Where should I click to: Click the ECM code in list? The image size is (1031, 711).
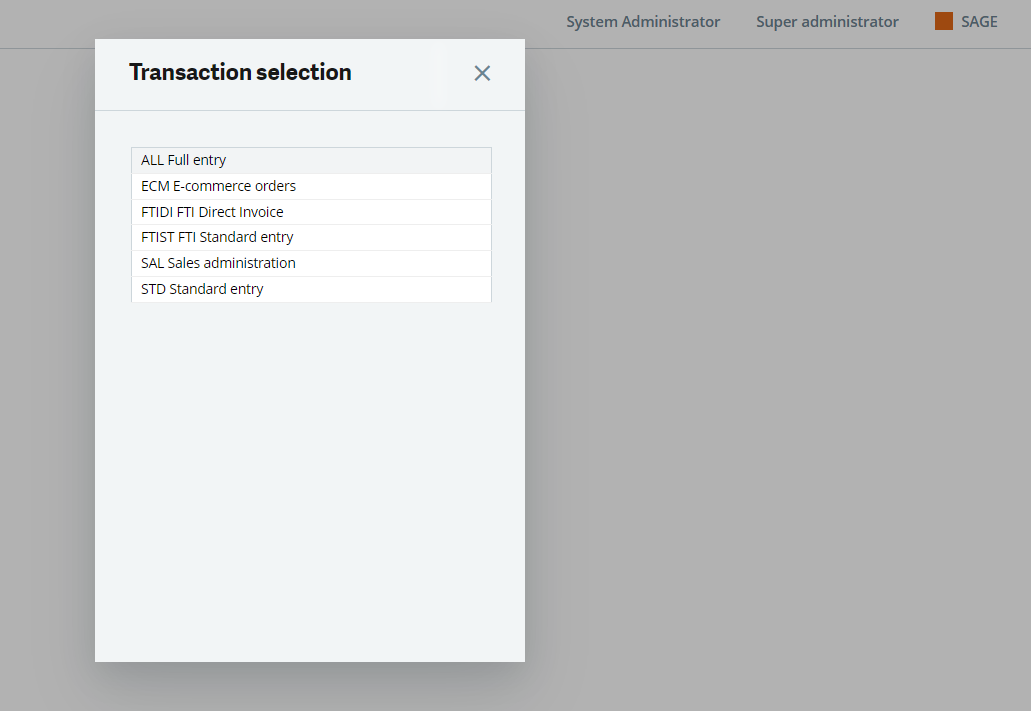point(155,186)
